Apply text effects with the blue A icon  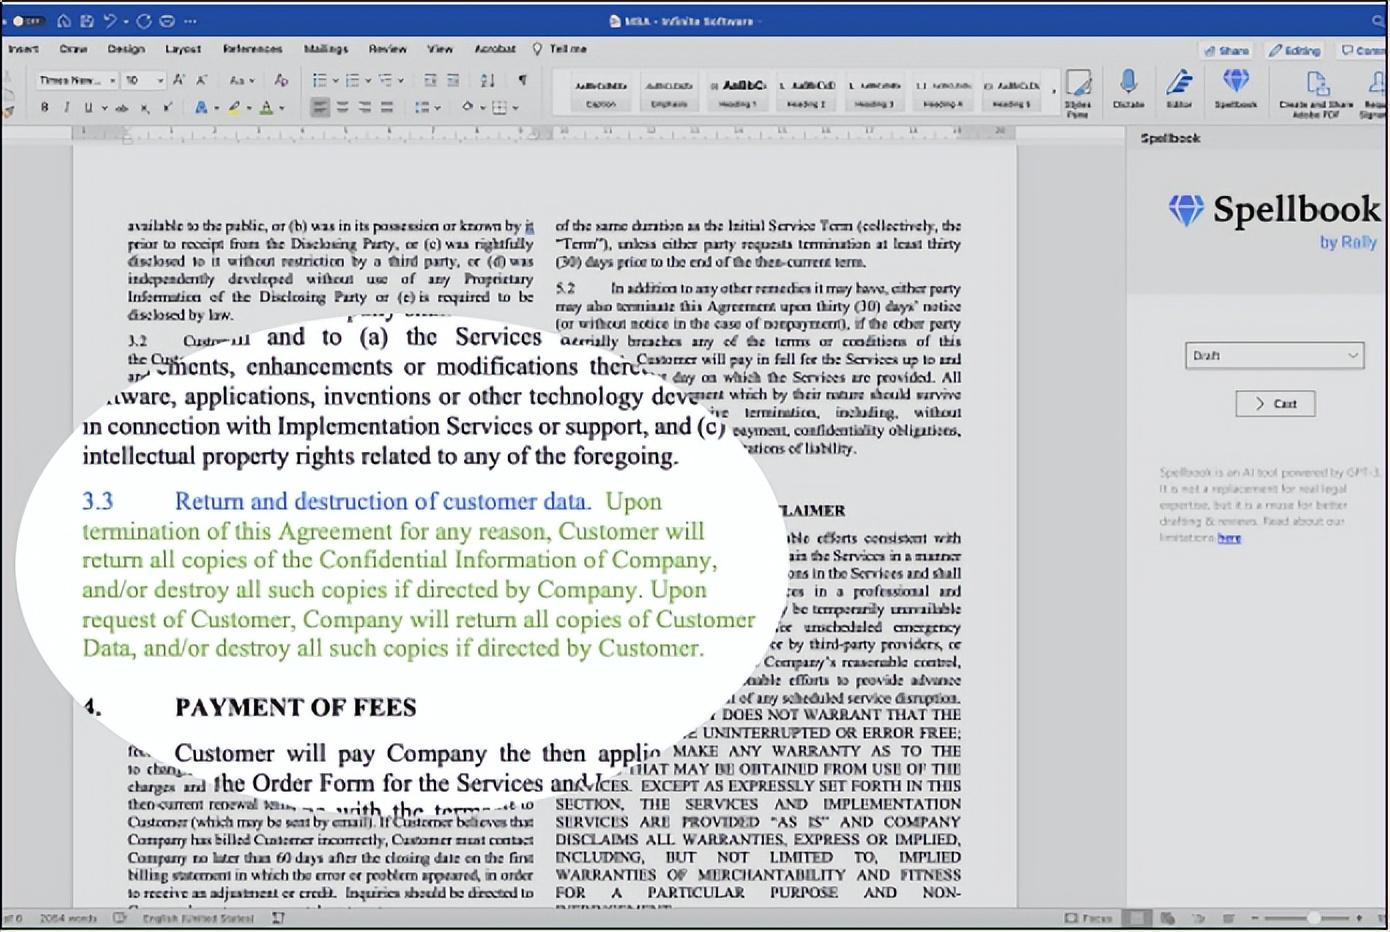201,107
